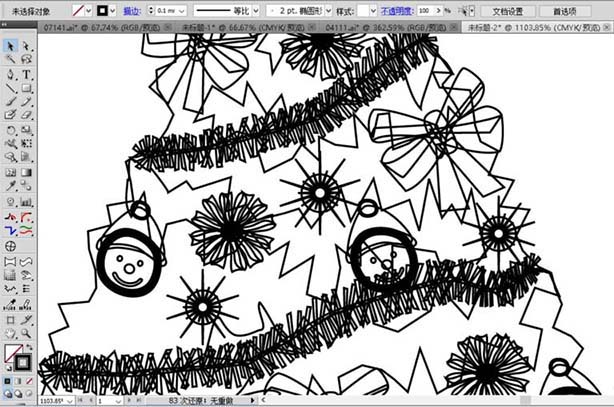Viewport: 614px width, 407px height.
Task: Activate the Fill box in toolbox
Action: pyautogui.click(x=12, y=352)
